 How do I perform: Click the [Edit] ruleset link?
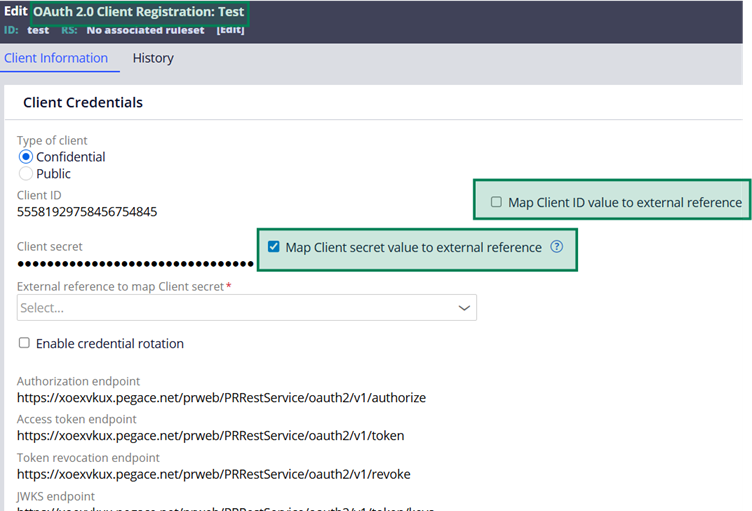(x=230, y=30)
